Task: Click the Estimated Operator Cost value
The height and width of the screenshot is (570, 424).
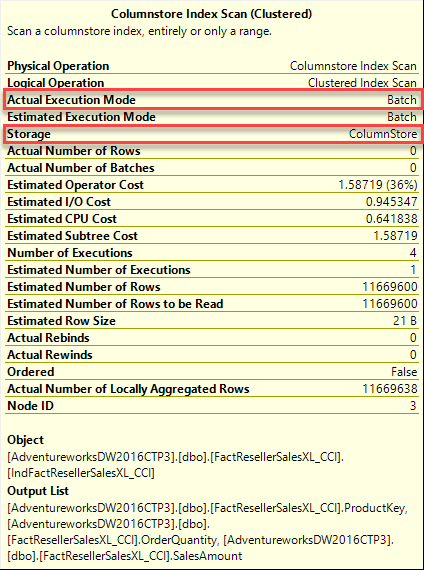Action: (x=378, y=185)
